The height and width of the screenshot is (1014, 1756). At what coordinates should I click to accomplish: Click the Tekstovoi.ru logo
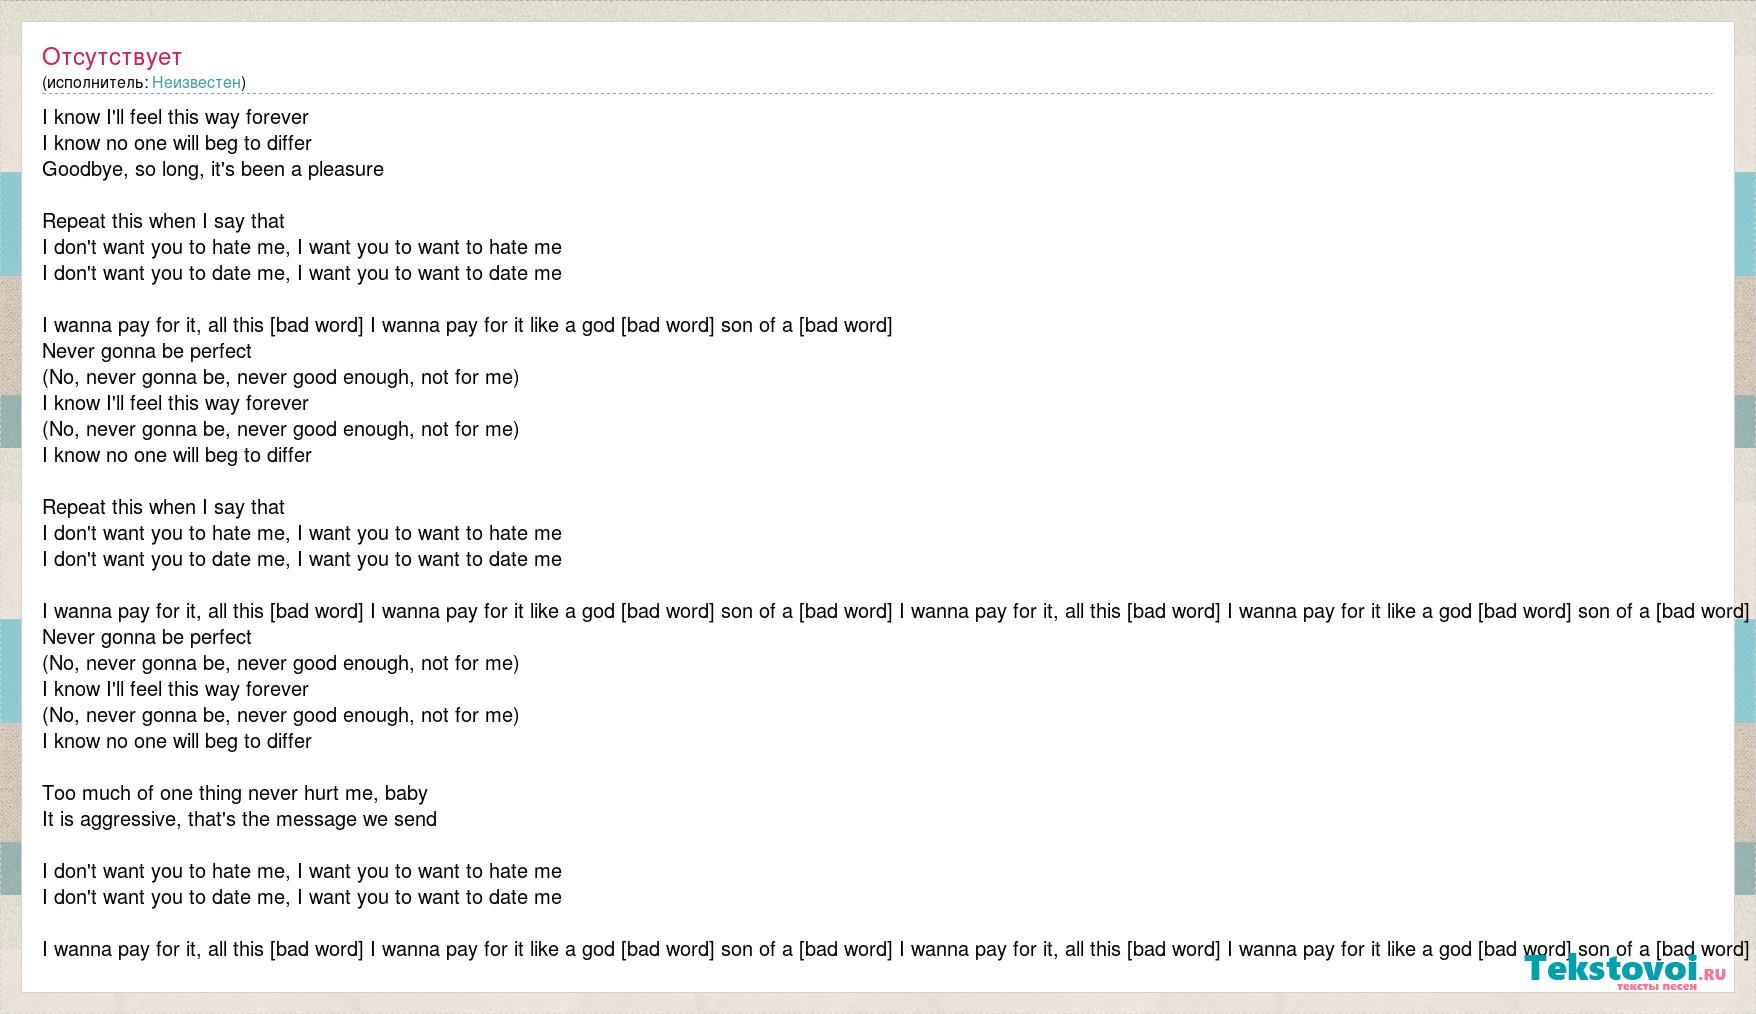click(1625, 970)
